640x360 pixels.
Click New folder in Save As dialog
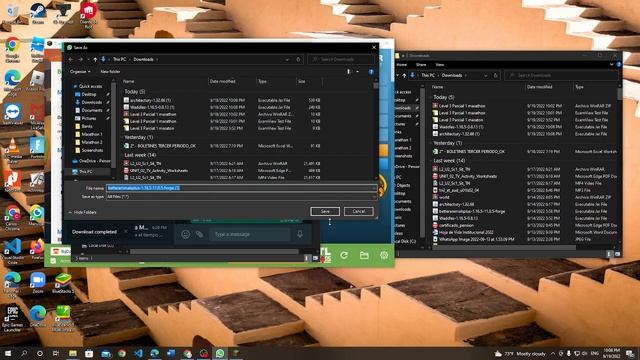pos(110,71)
